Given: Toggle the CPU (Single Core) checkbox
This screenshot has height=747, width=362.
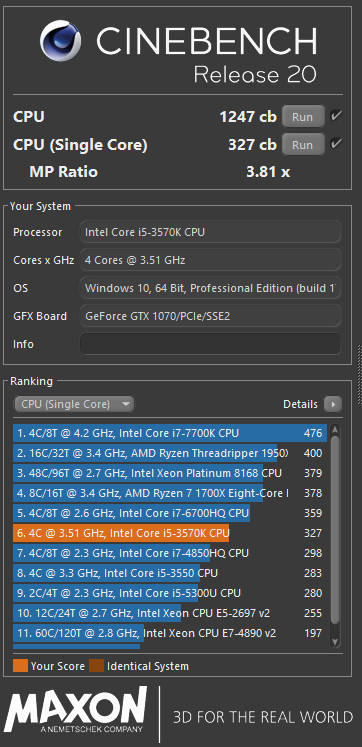Looking at the screenshot, I should (x=336, y=144).
